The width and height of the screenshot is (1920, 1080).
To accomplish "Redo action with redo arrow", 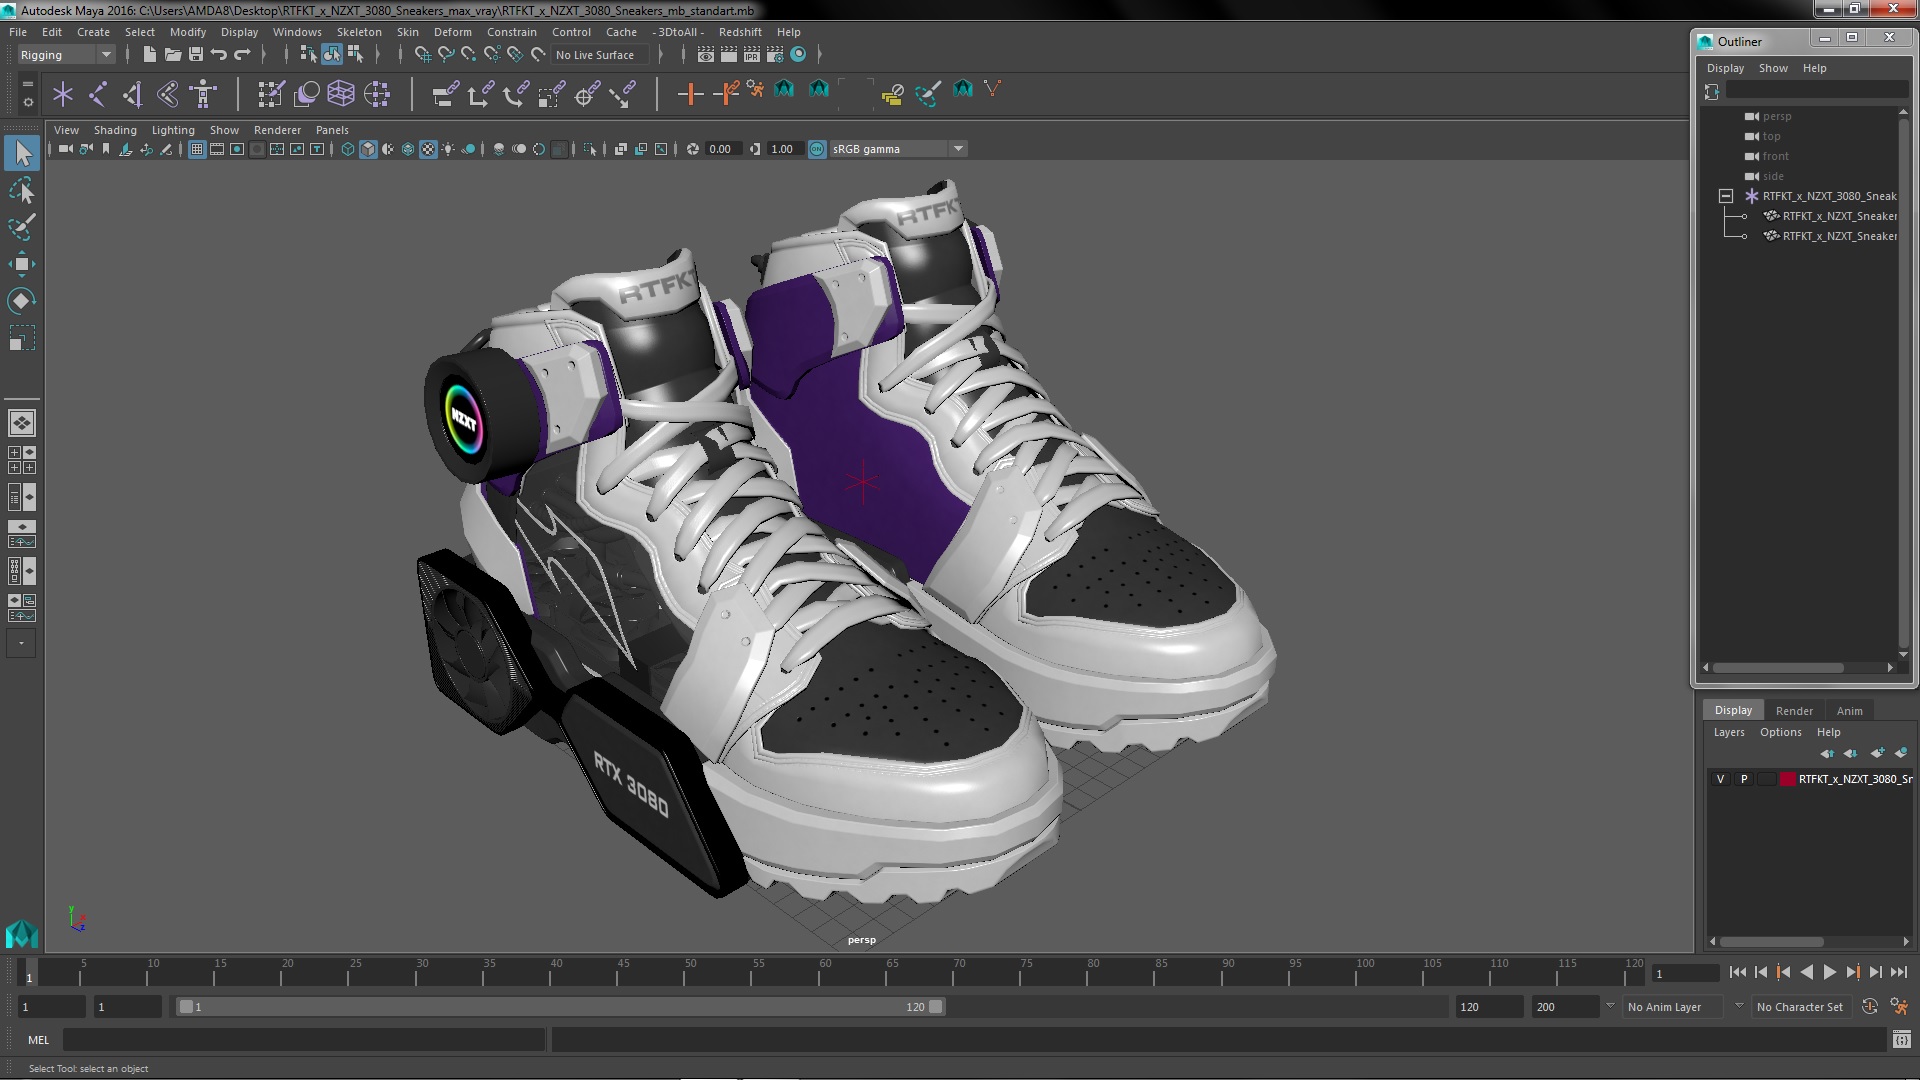I will (x=241, y=55).
